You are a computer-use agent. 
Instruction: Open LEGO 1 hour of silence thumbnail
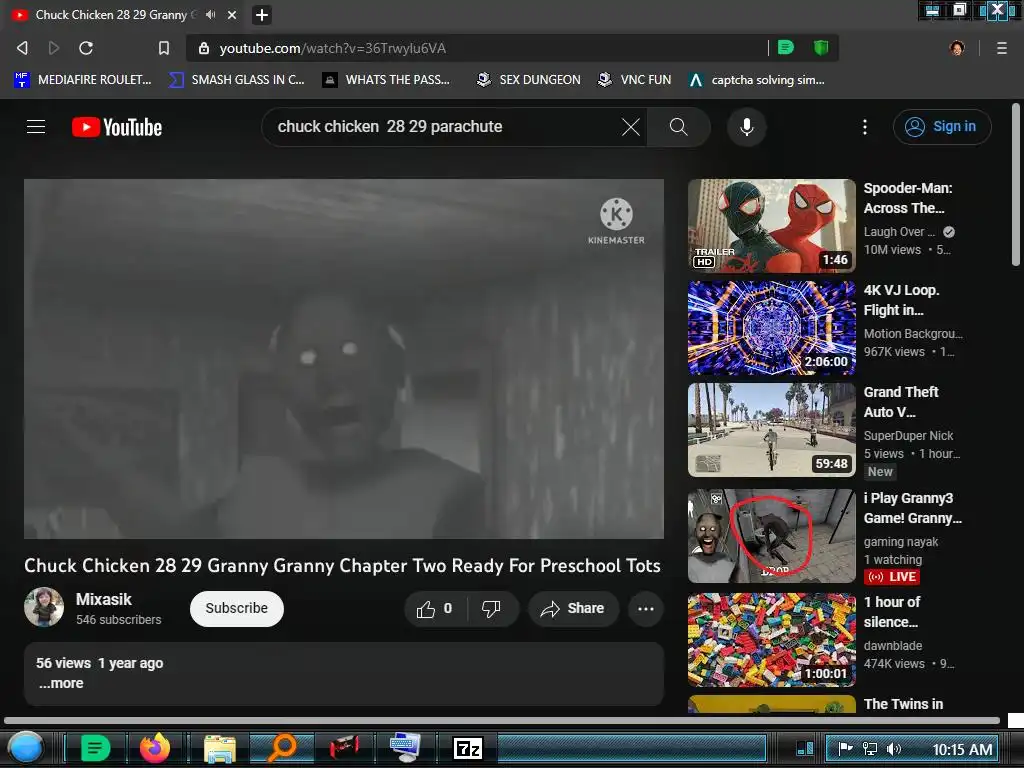[x=771, y=640]
